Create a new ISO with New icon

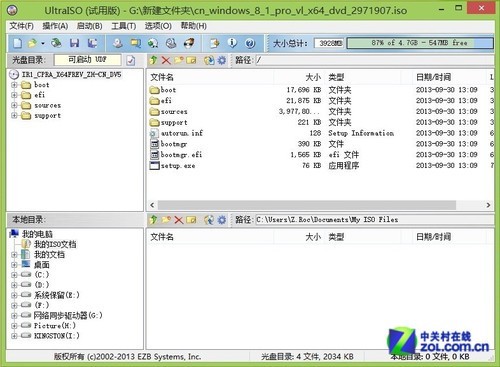coord(18,43)
